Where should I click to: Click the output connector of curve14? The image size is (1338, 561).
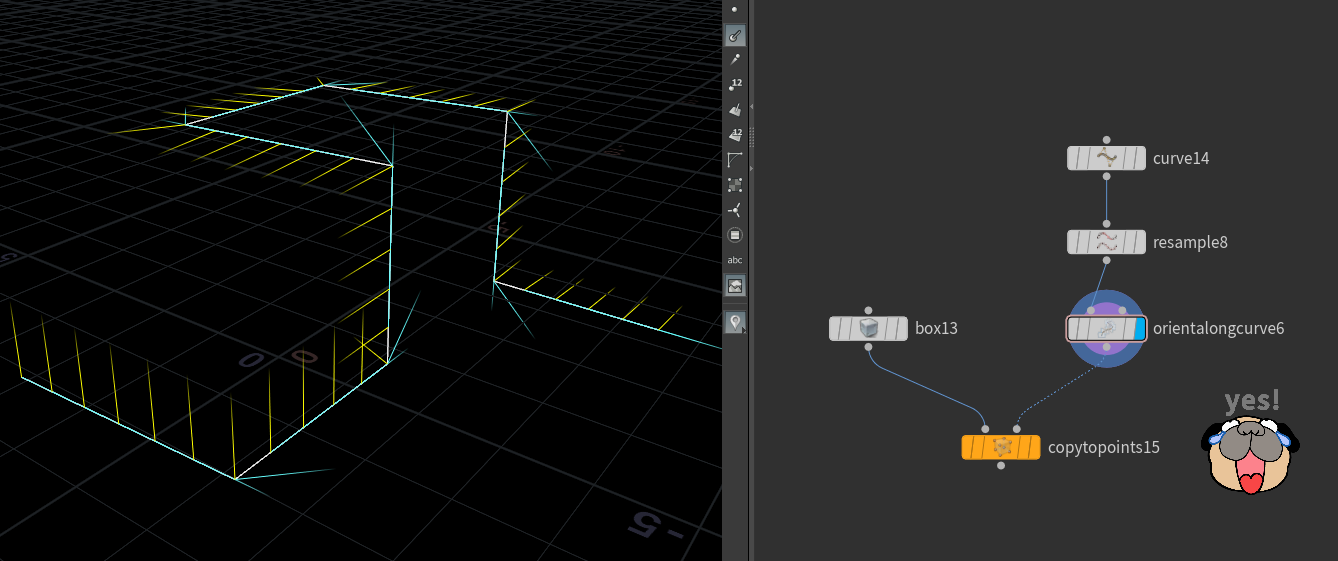(1106, 177)
